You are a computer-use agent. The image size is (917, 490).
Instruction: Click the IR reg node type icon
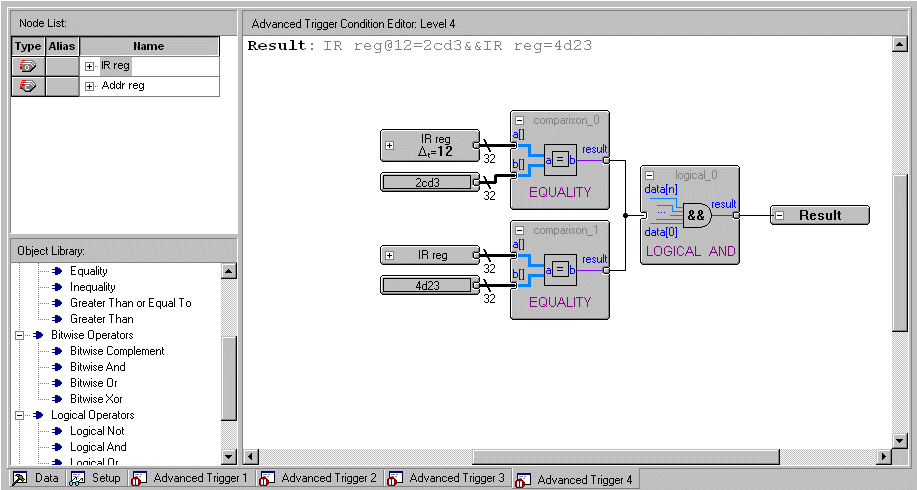click(x=28, y=66)
